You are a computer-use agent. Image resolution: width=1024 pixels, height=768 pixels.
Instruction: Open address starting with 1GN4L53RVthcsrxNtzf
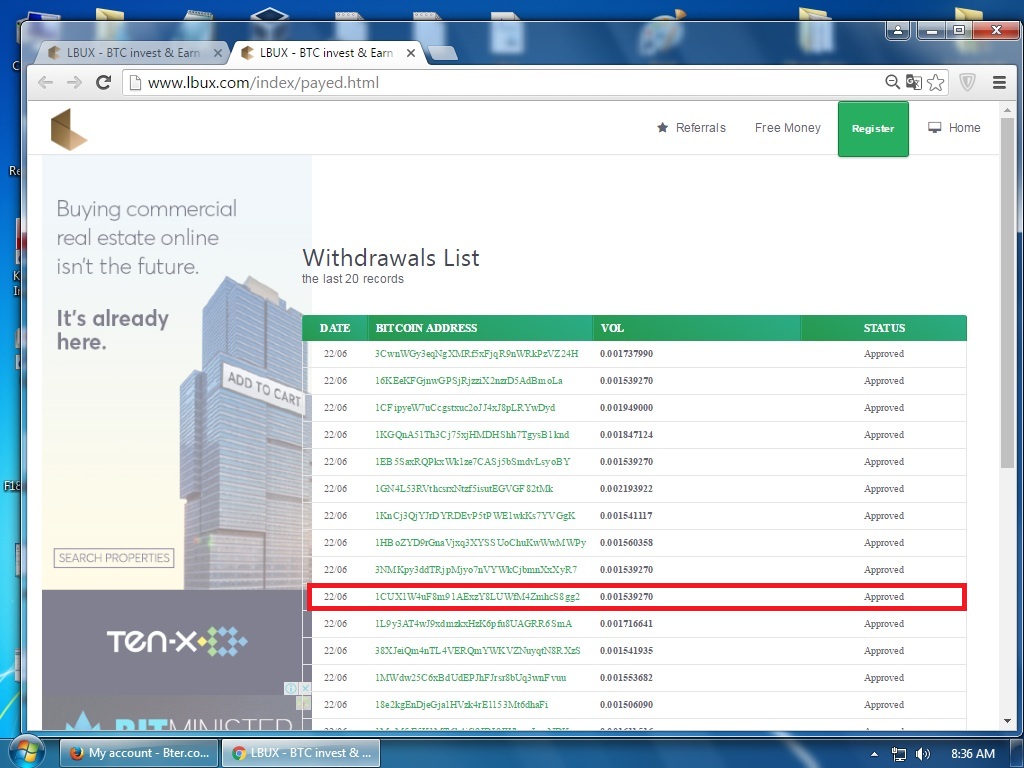[464, 488]
